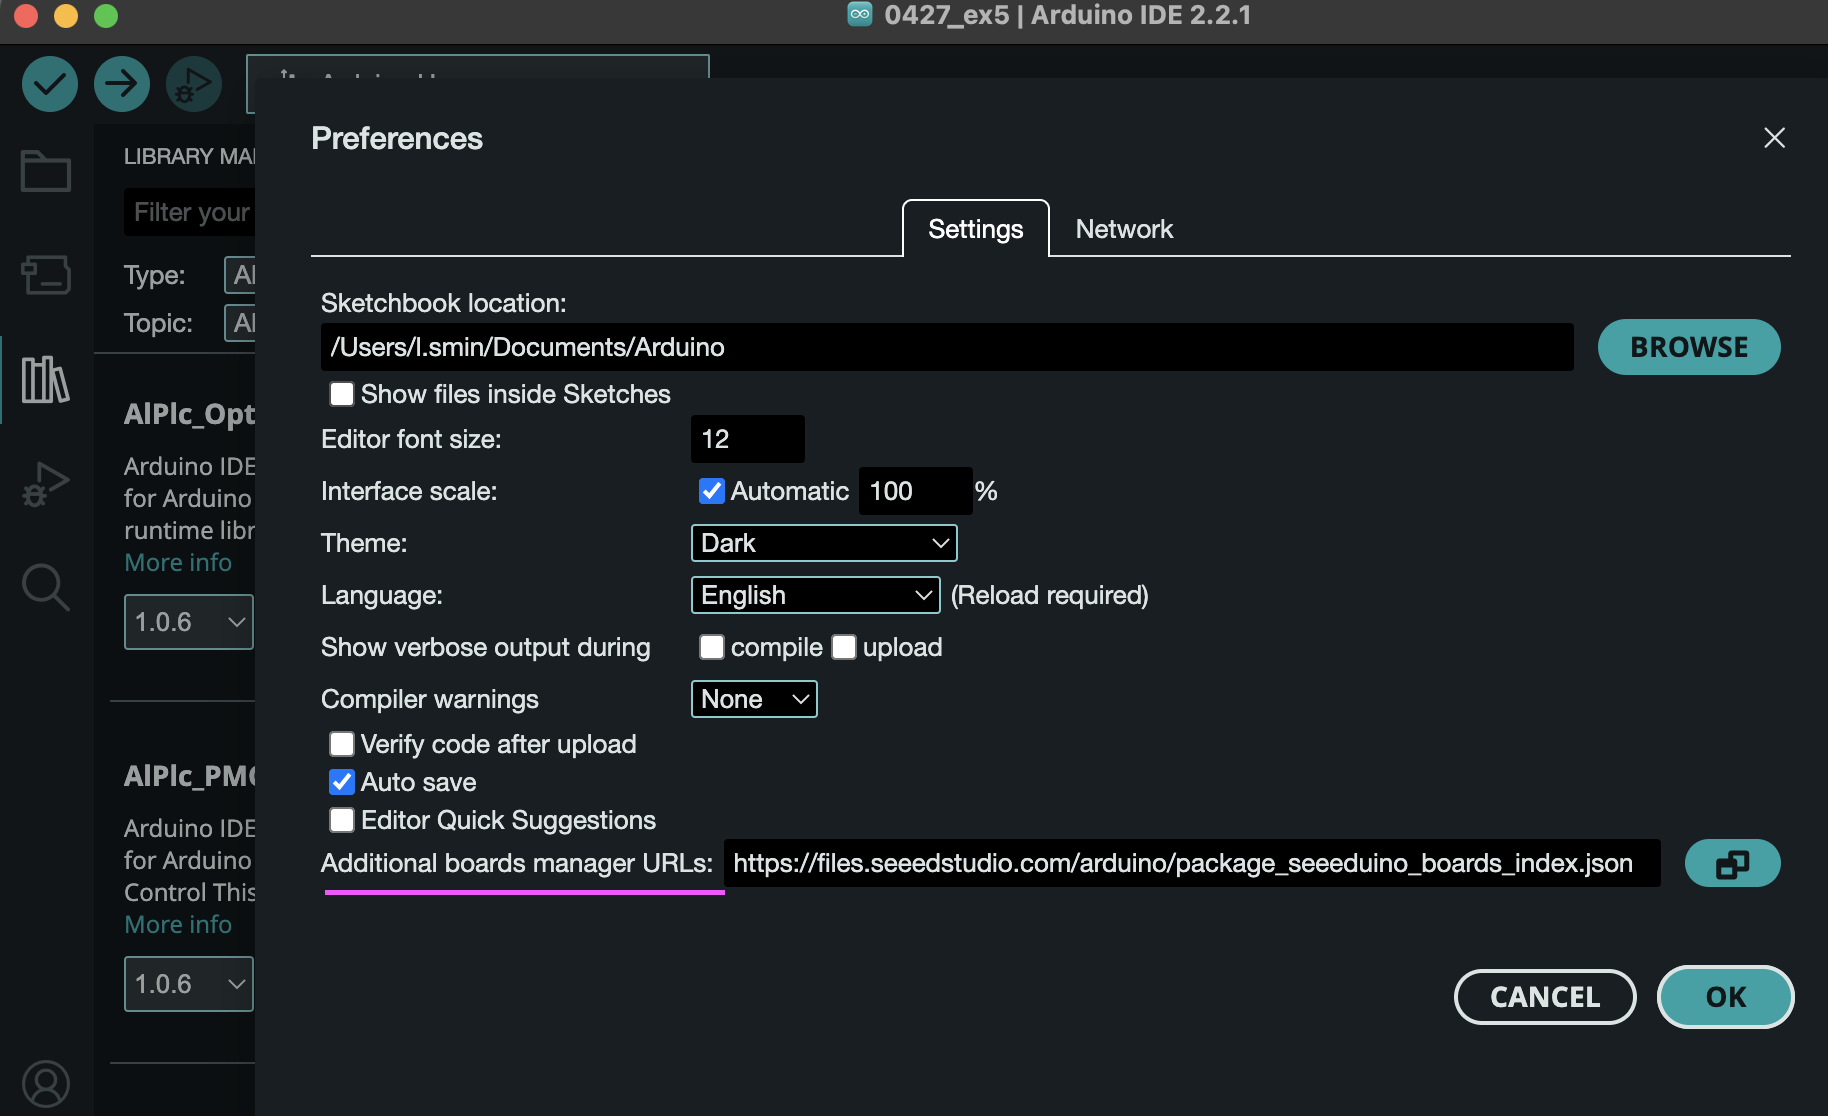Open the Sketchbook folder sidebar icon
This screenshot has height=1116, width=1828.
[46, 170]
